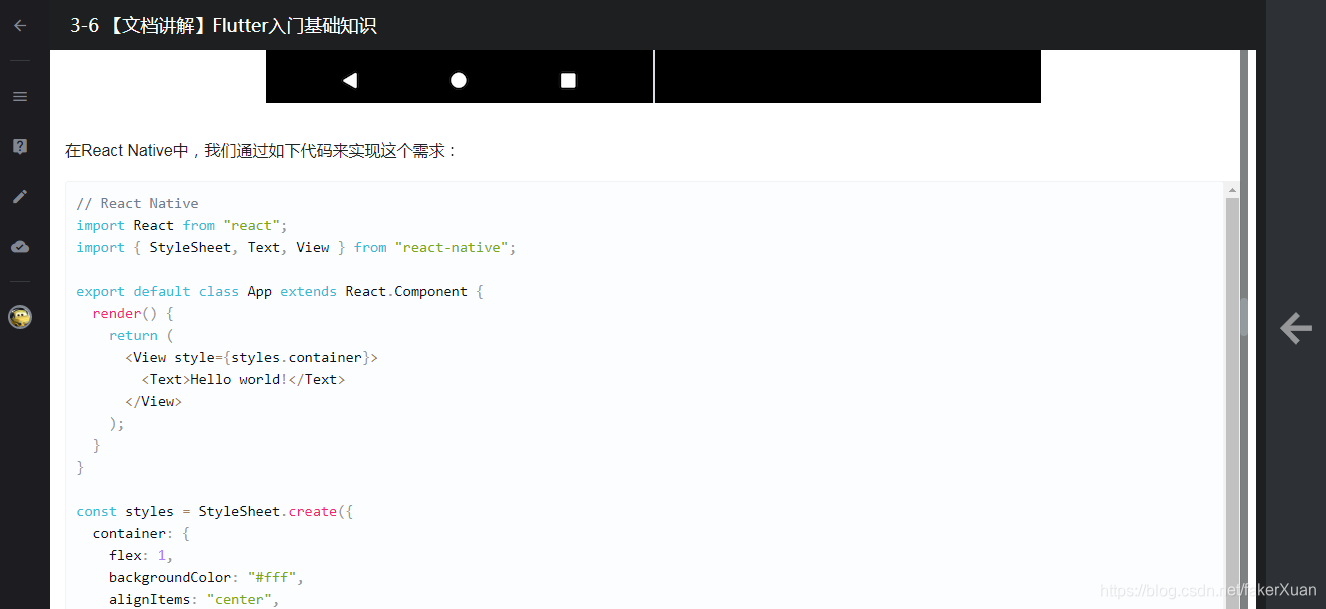Viewport: 1326px width, 609px height.
Task: Click the line 'export default class App extends React.Component {'
Action: pos(280,291)
